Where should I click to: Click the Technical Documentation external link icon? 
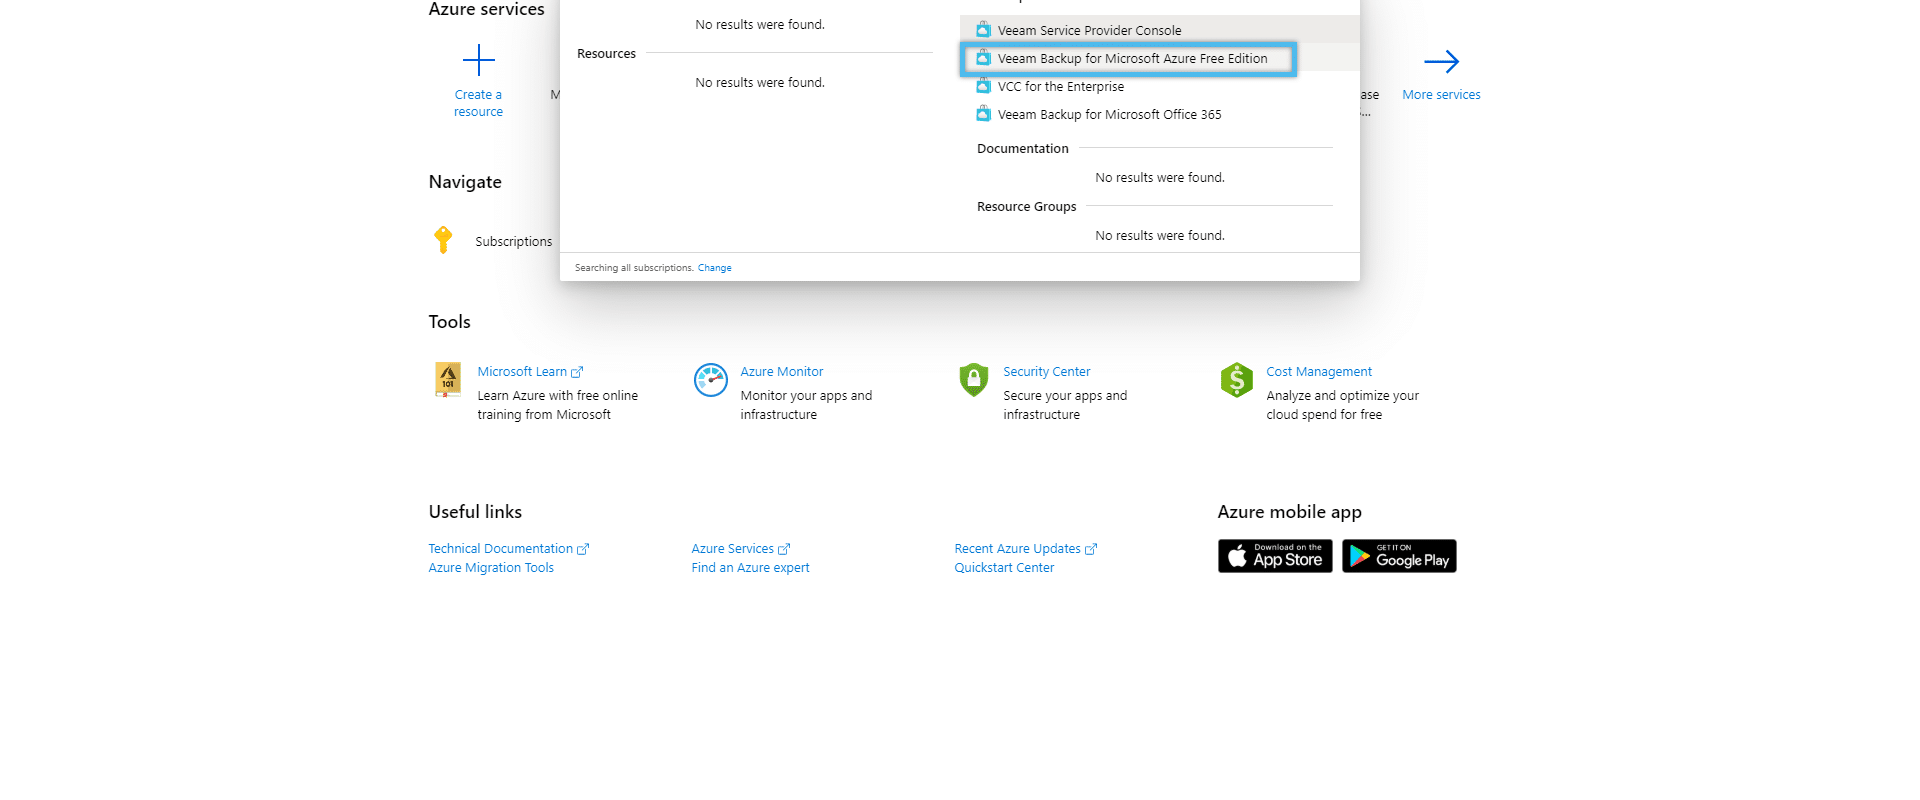[x=583, y=549]
